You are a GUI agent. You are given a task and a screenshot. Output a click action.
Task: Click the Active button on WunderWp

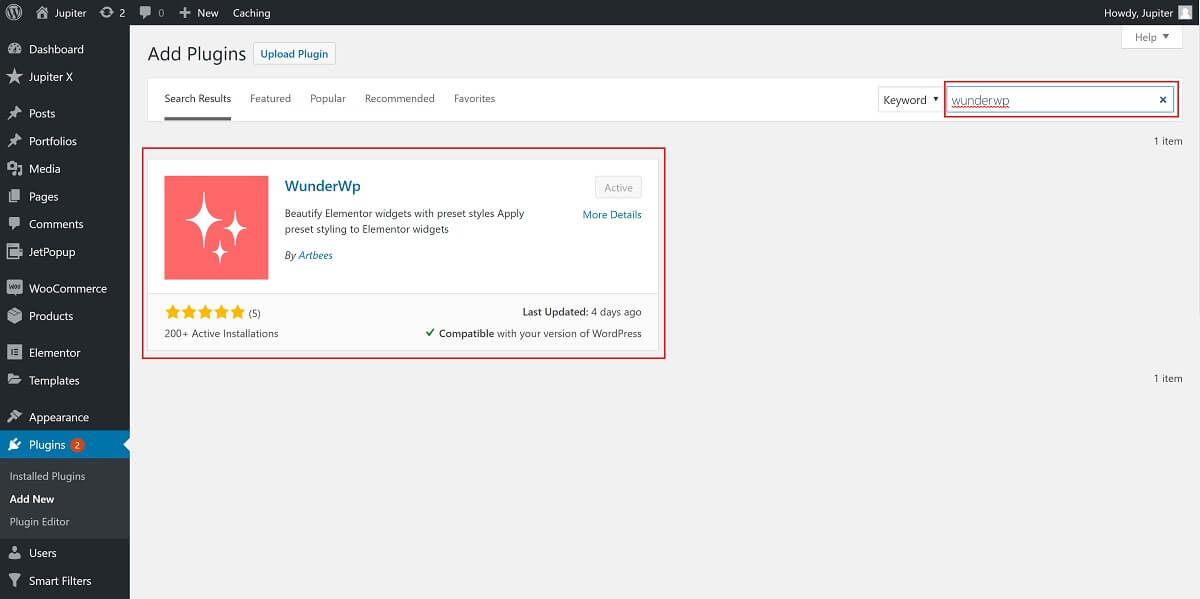pos(618,188)
